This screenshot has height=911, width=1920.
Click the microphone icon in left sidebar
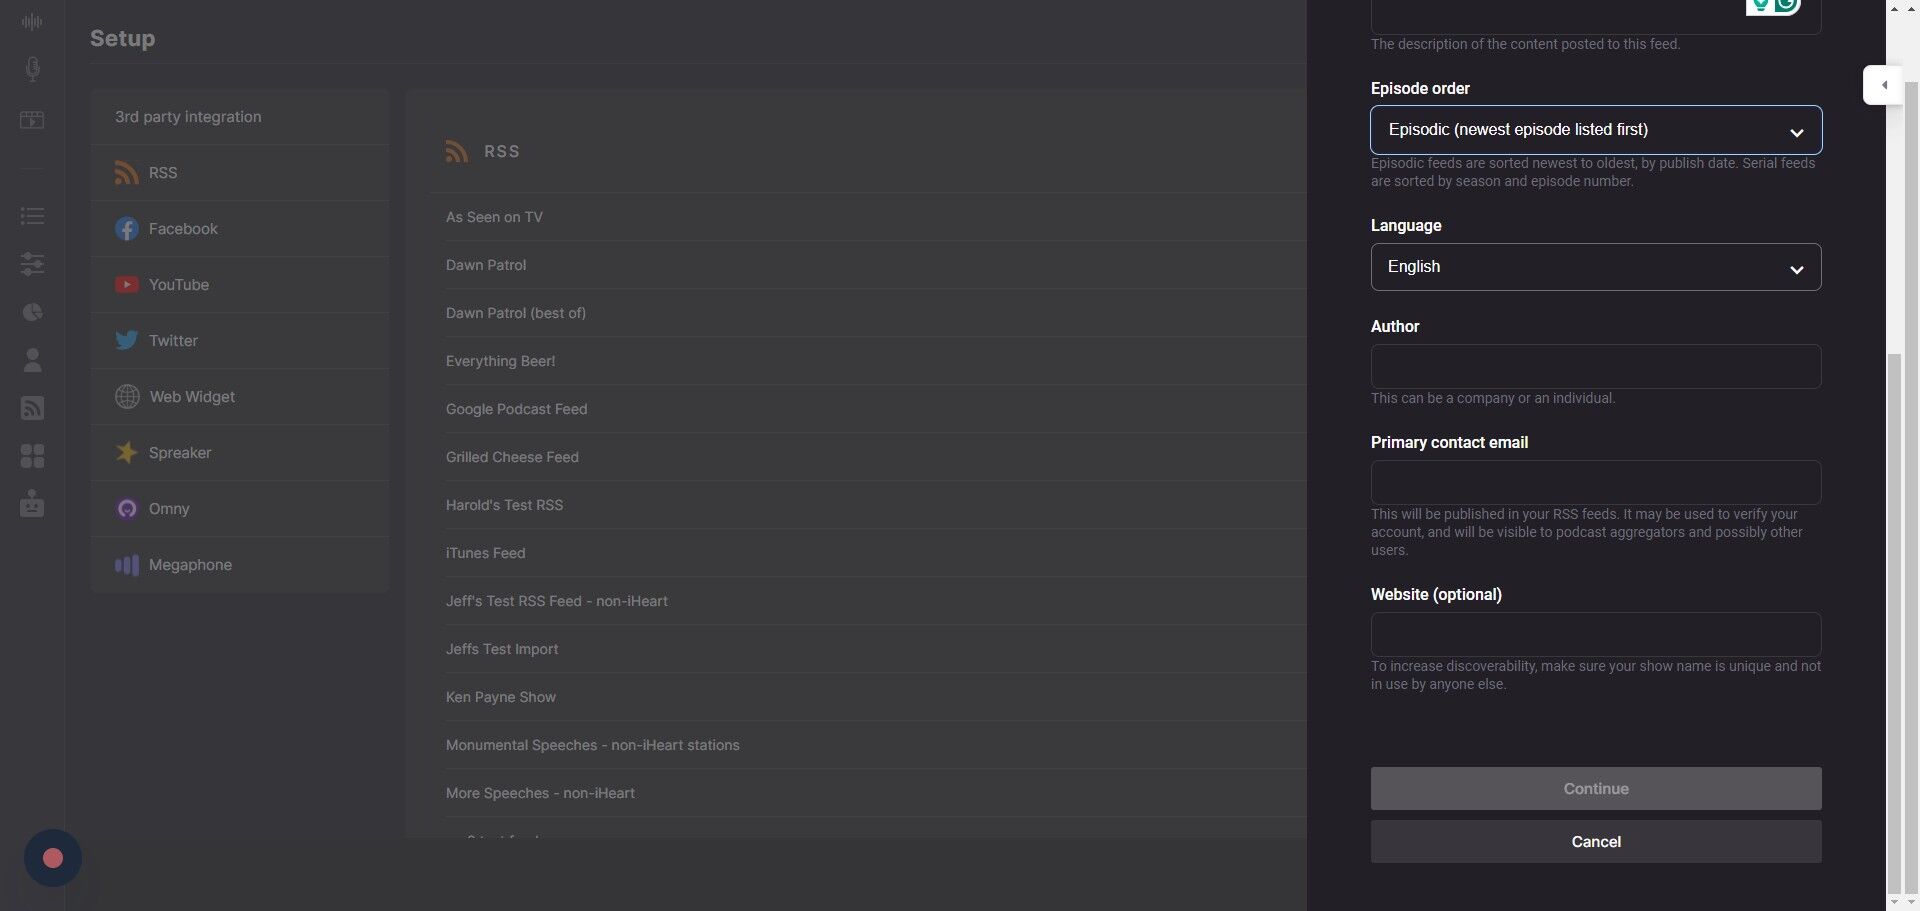click(32, 69)
